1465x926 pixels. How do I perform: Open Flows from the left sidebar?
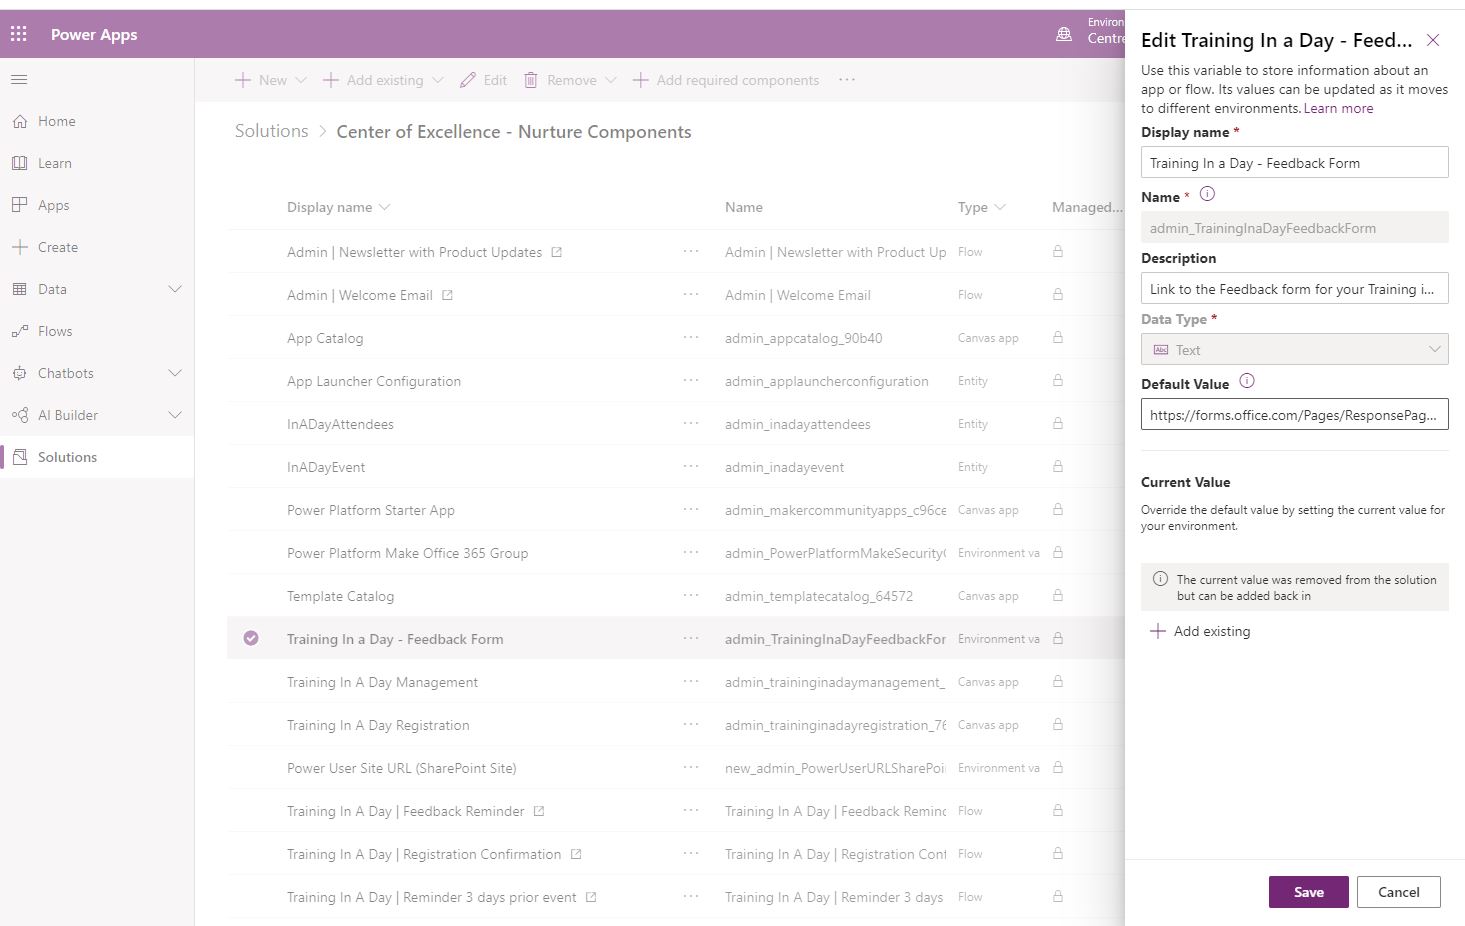click(x=22, y=331)
